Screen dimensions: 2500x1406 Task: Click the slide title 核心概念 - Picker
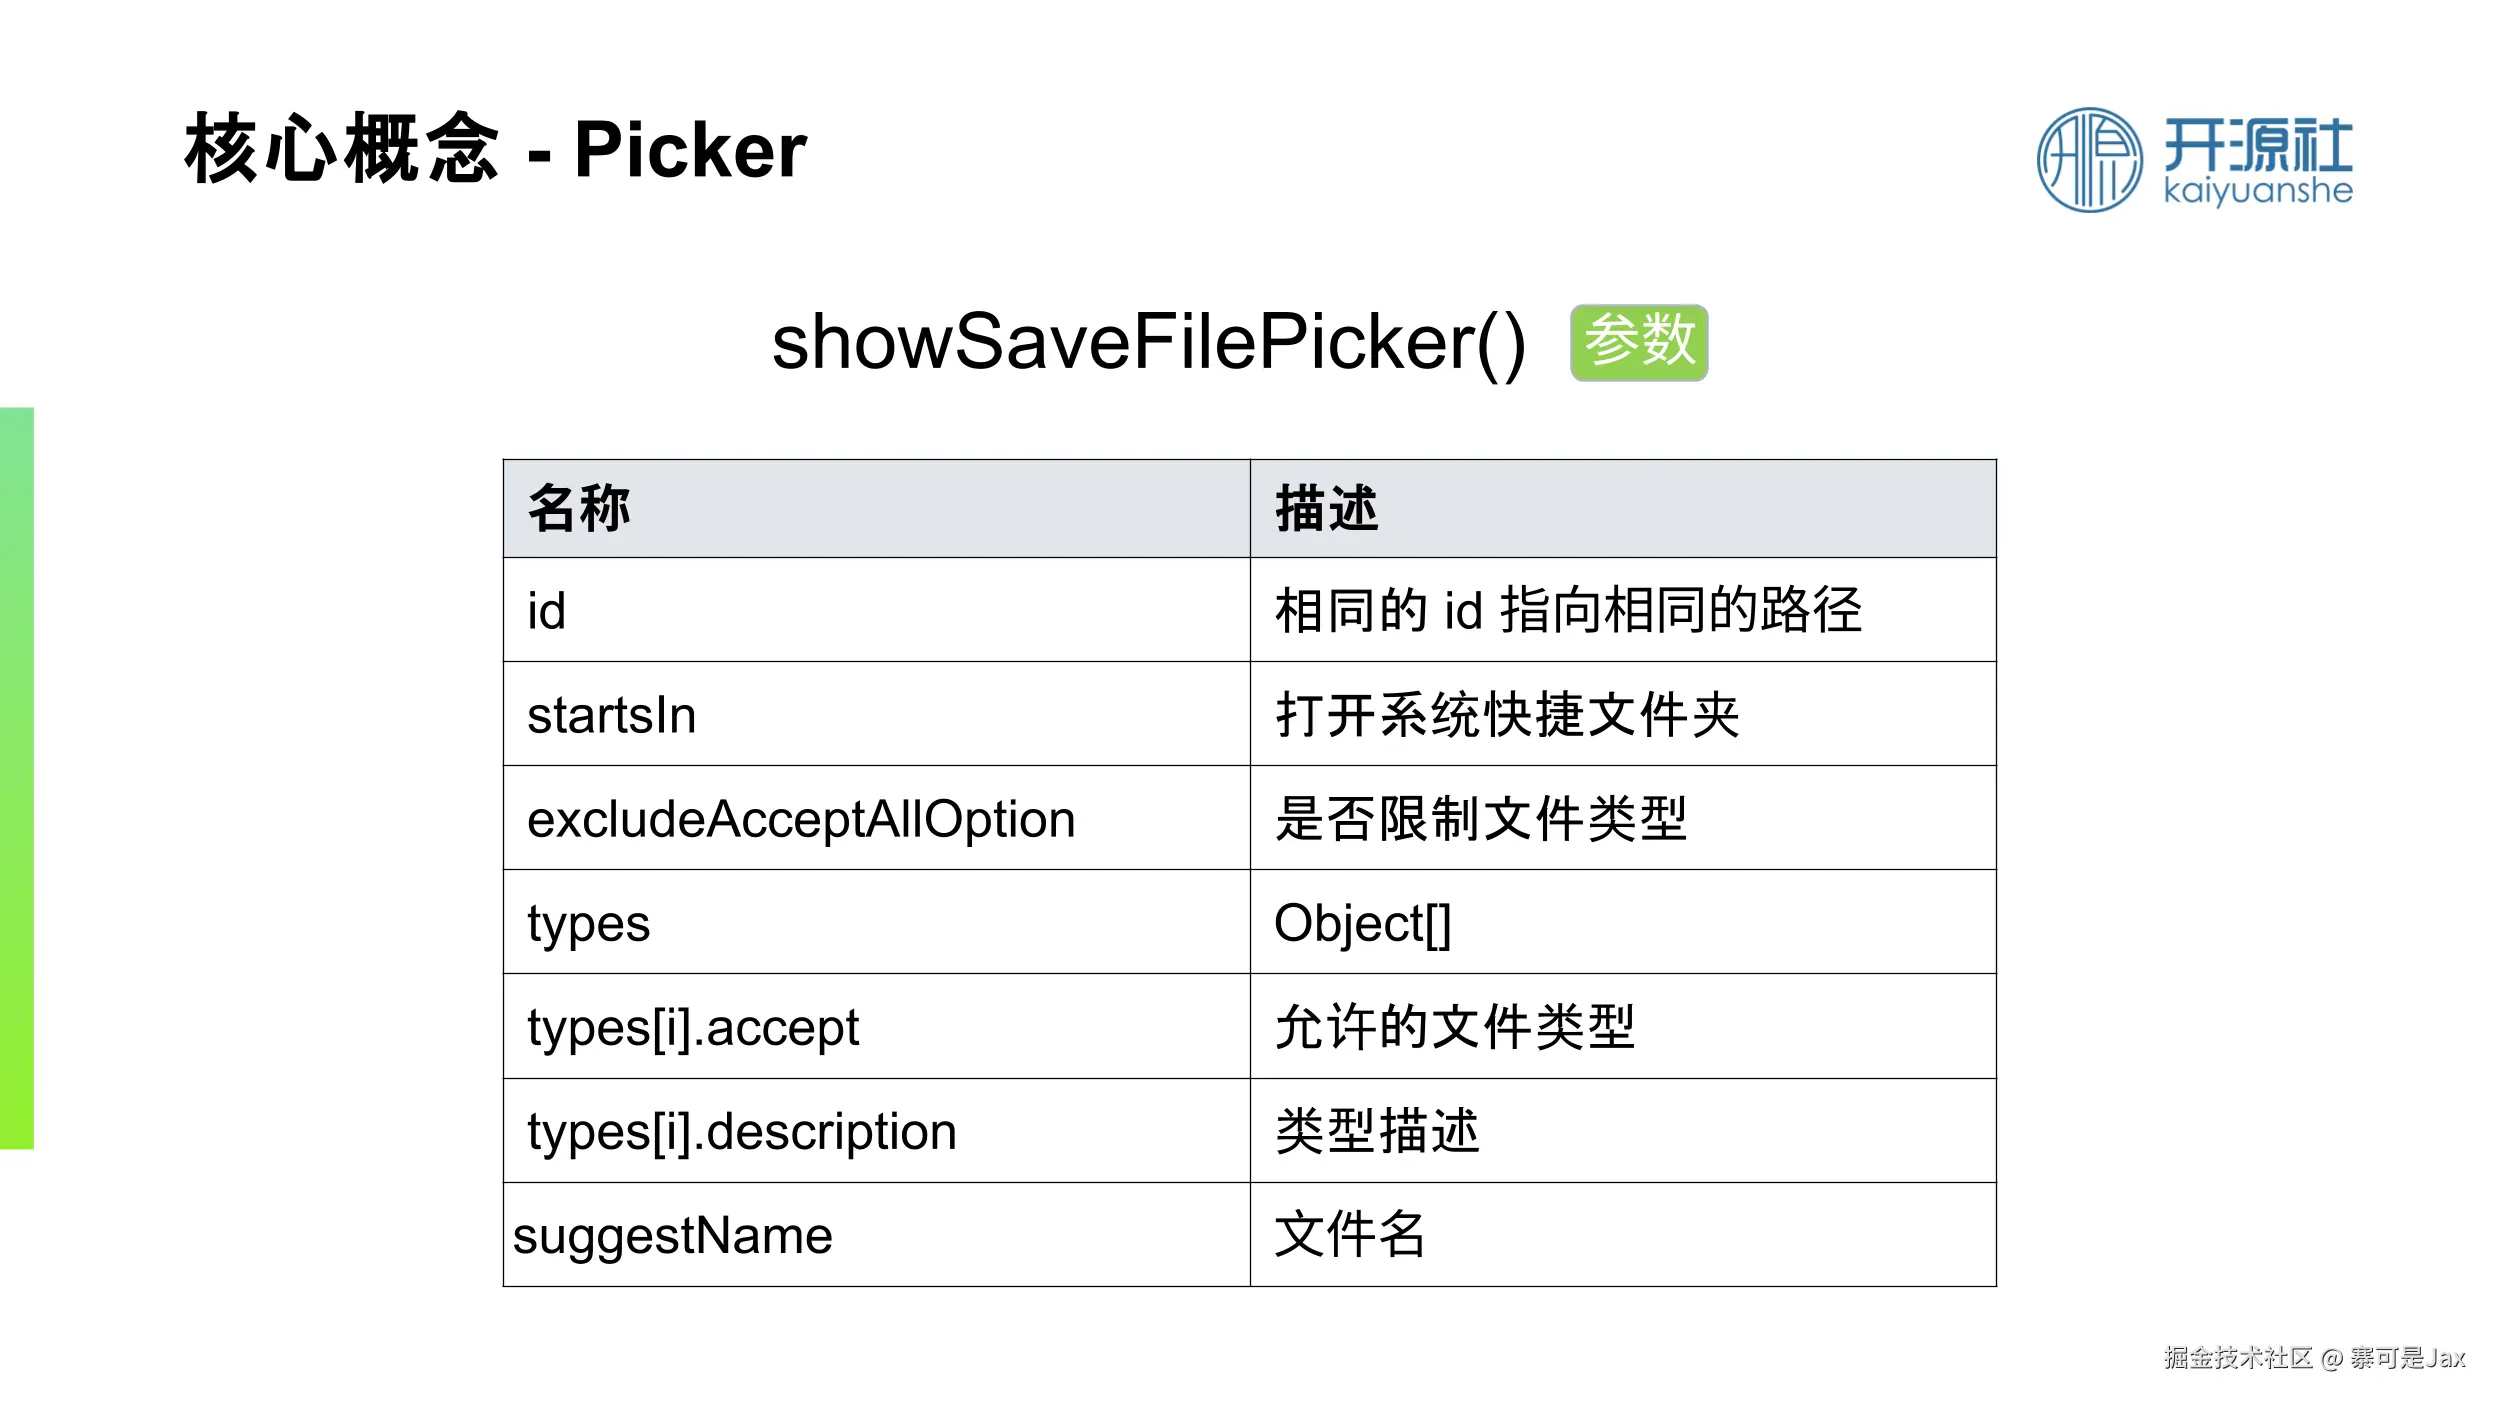click(x=495, y=150)
